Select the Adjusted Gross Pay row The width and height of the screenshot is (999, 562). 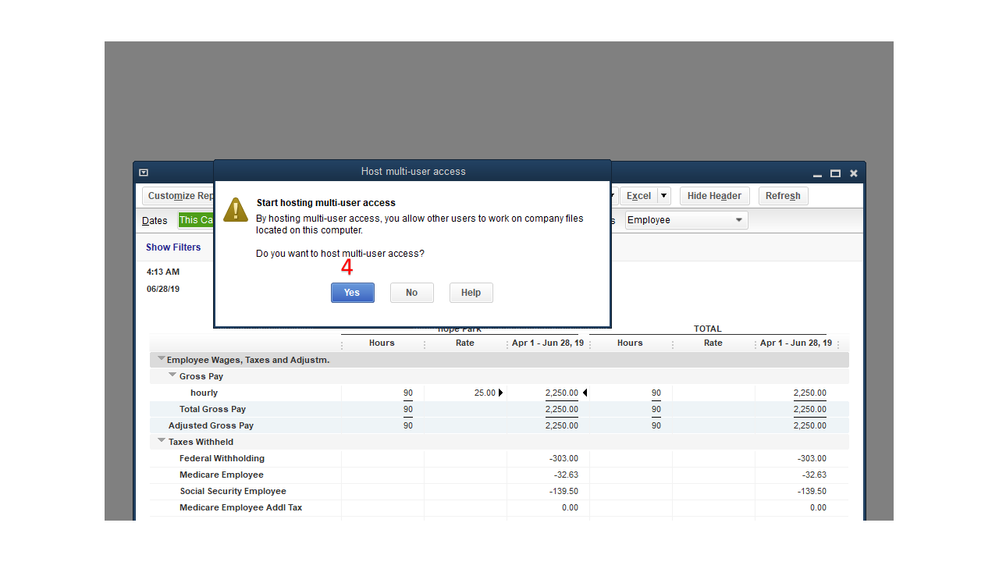pos(499,426)
